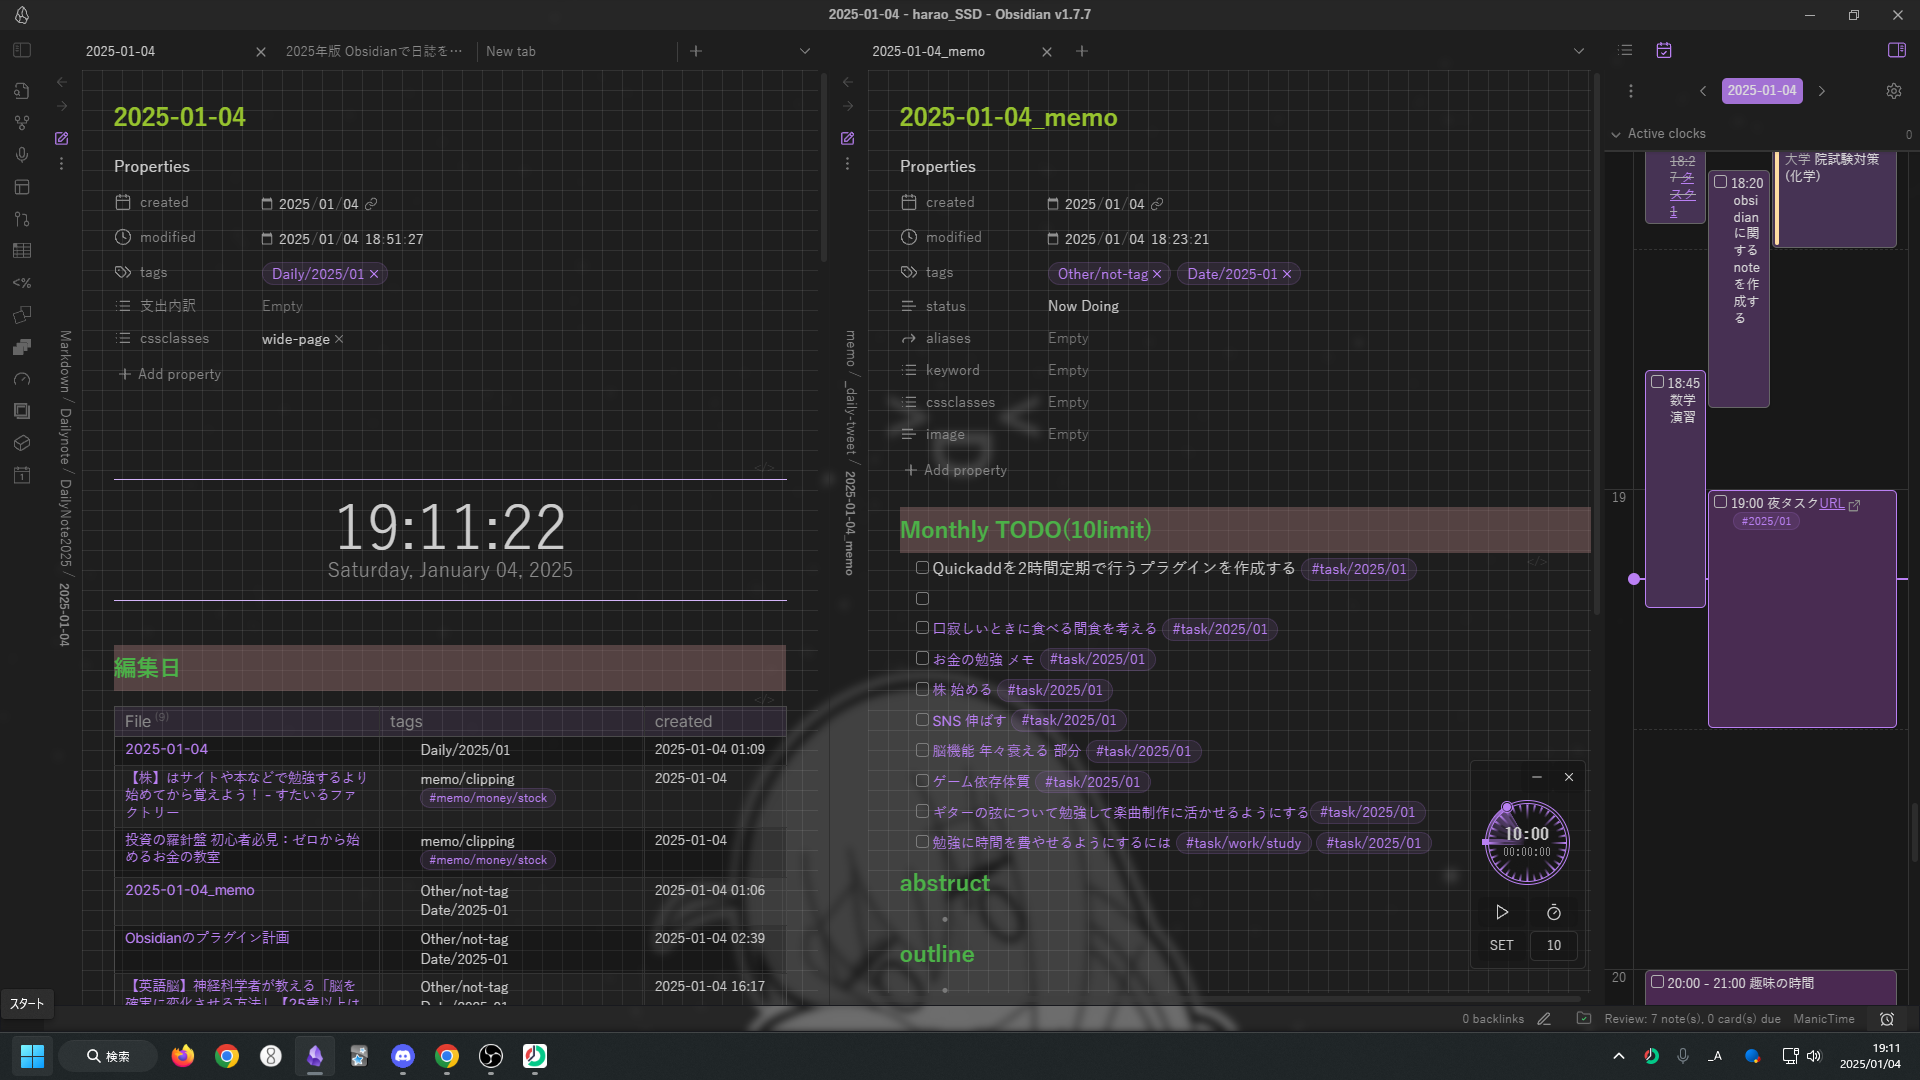Viewport: 1920px width, 1080px height.
Task: Open day planner settings gear
Action: pyautogui.click(x=1894, y=91)
